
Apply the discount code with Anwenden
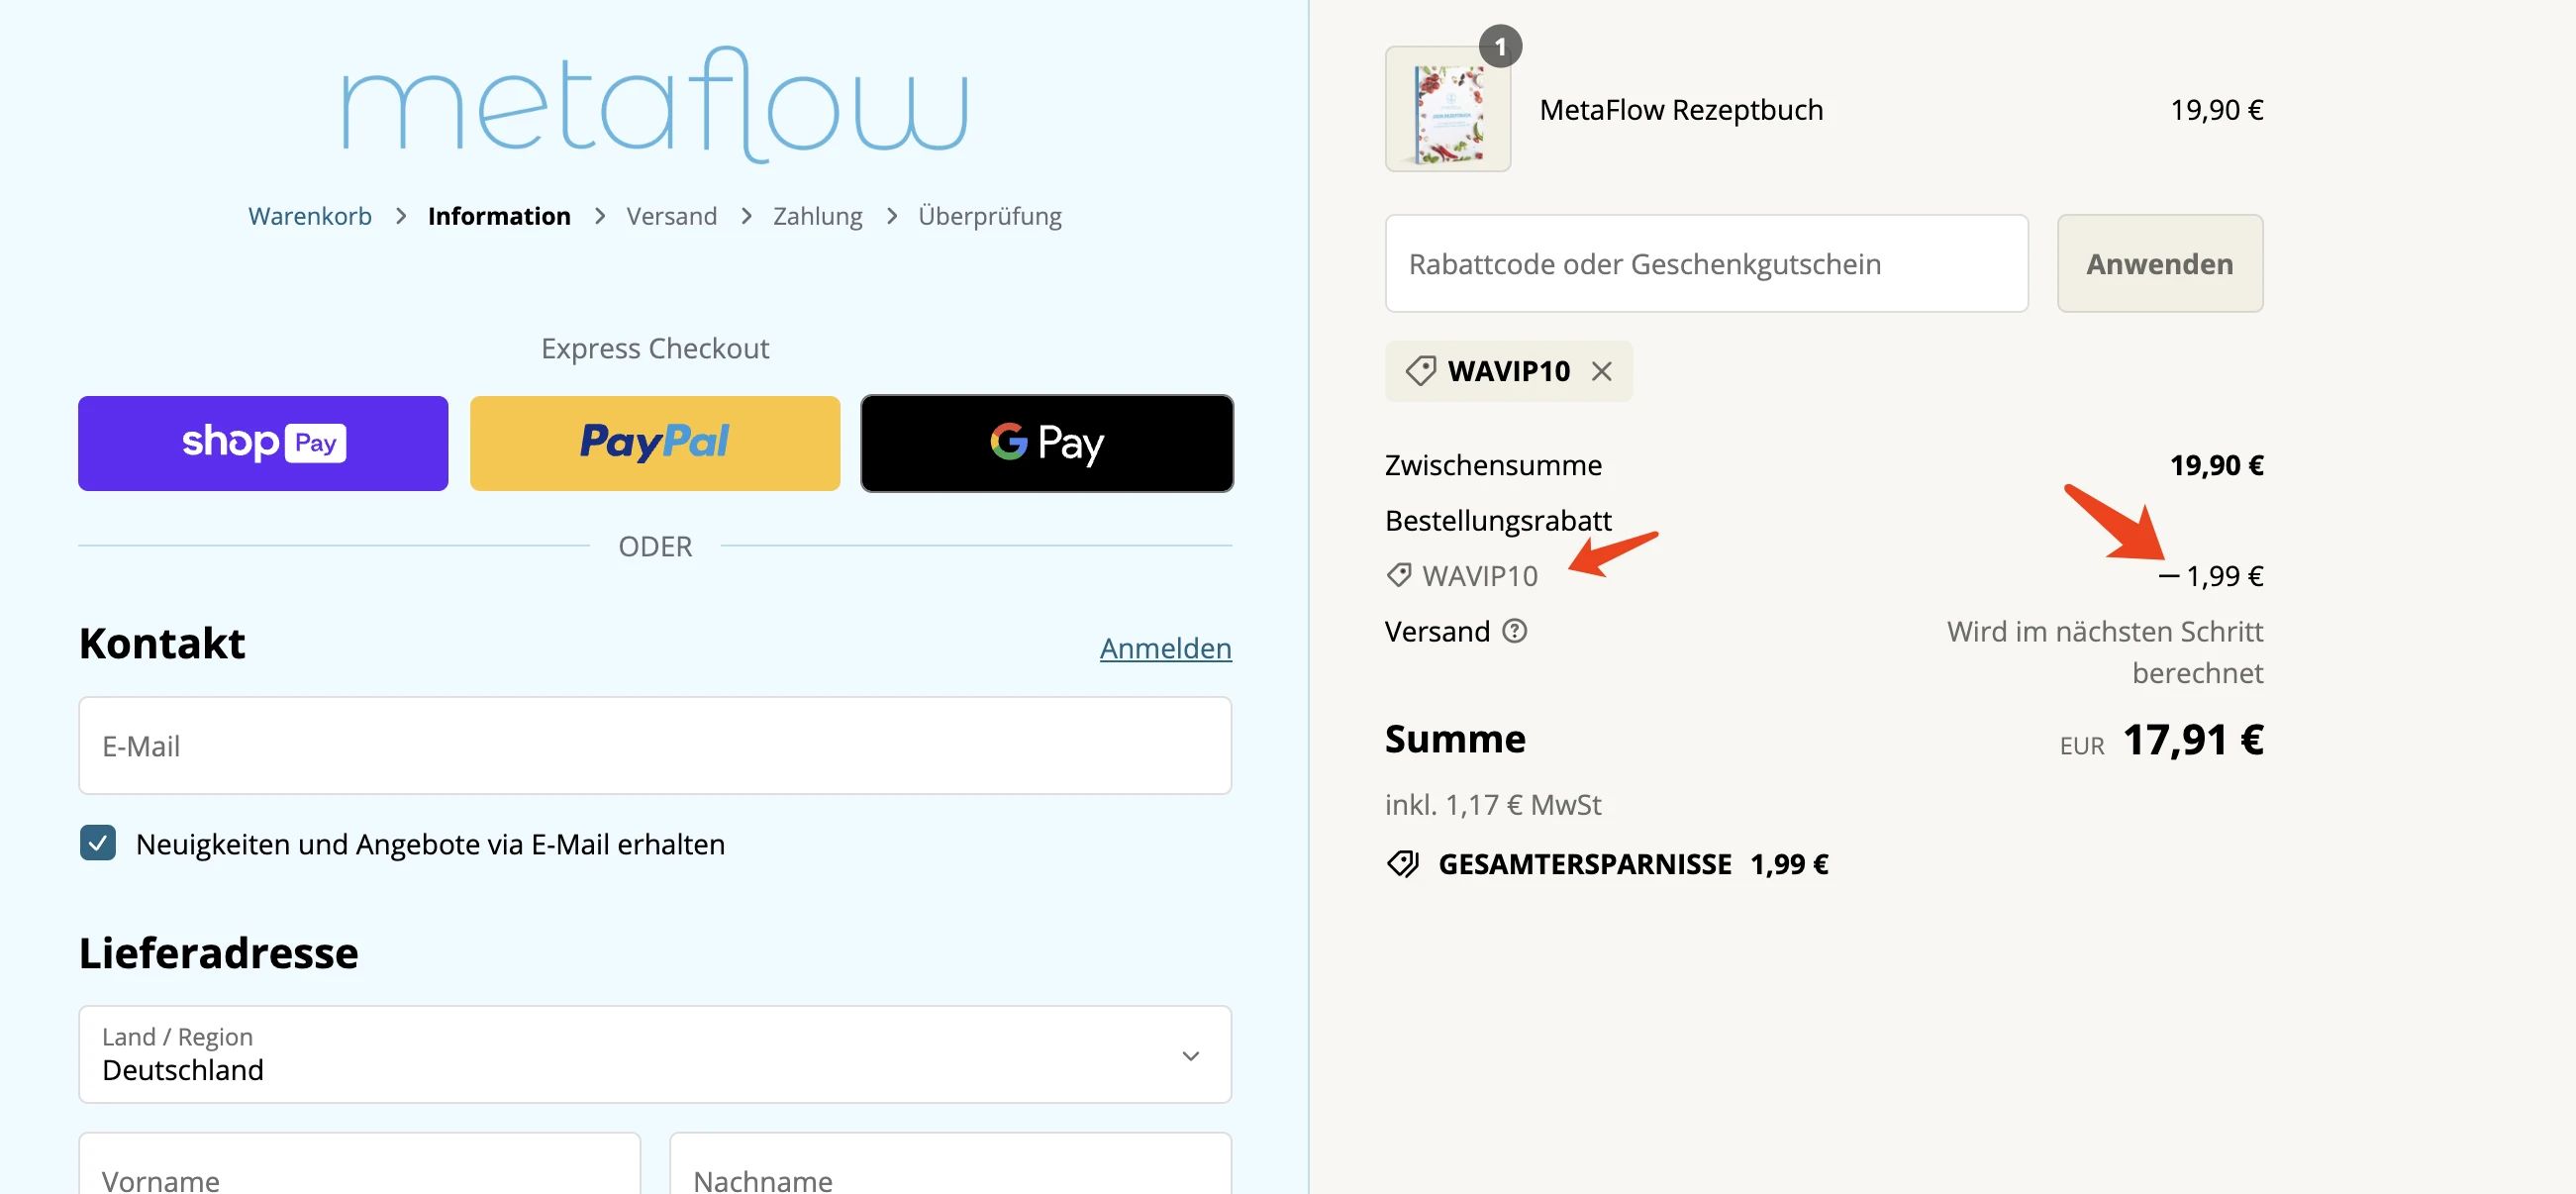tap(2160, 263)
